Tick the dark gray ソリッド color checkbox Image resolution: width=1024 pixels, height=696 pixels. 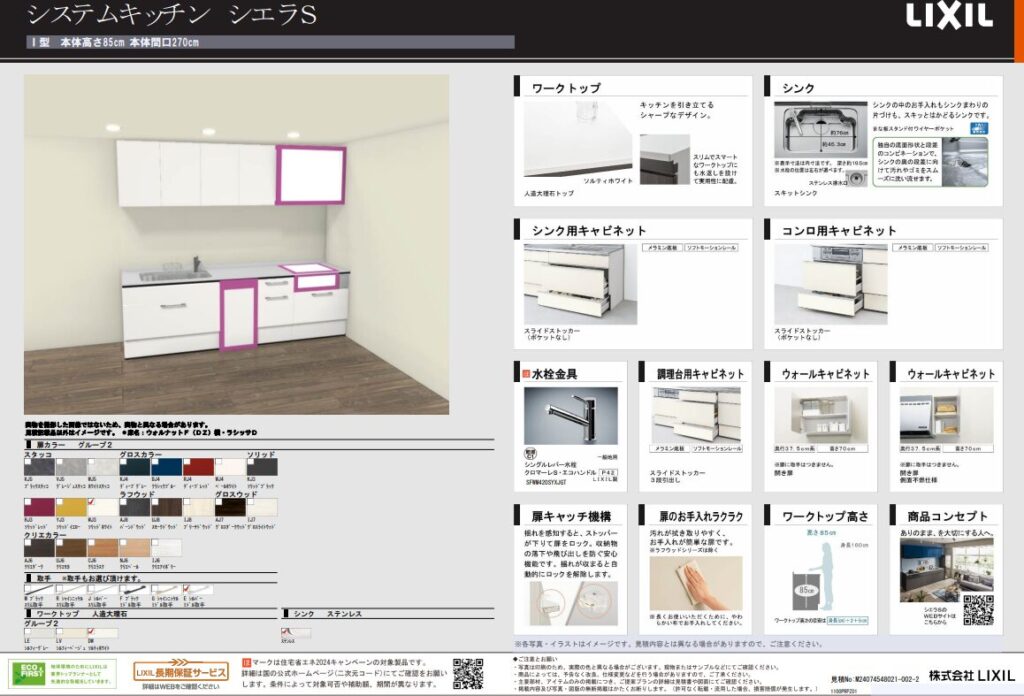coord(251,462)
